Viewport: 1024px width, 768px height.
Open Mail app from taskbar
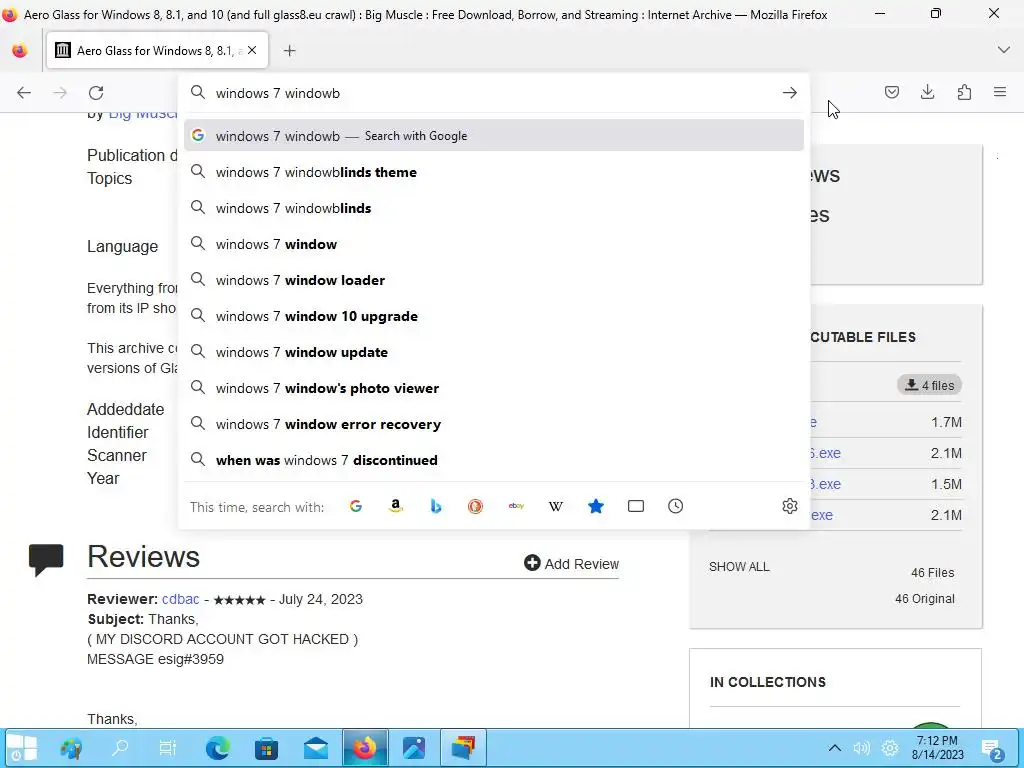click(x=316, y=748)
